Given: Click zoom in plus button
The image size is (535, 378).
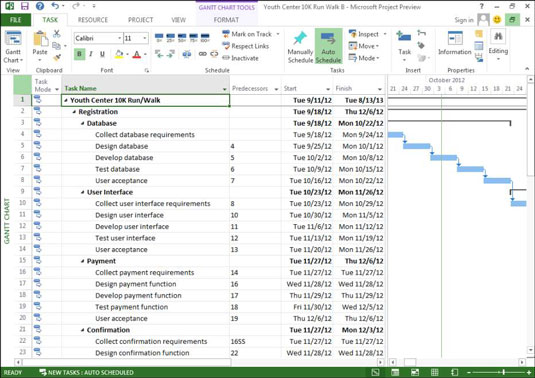Looking at the screenshot, I should (x=529, y=373).
